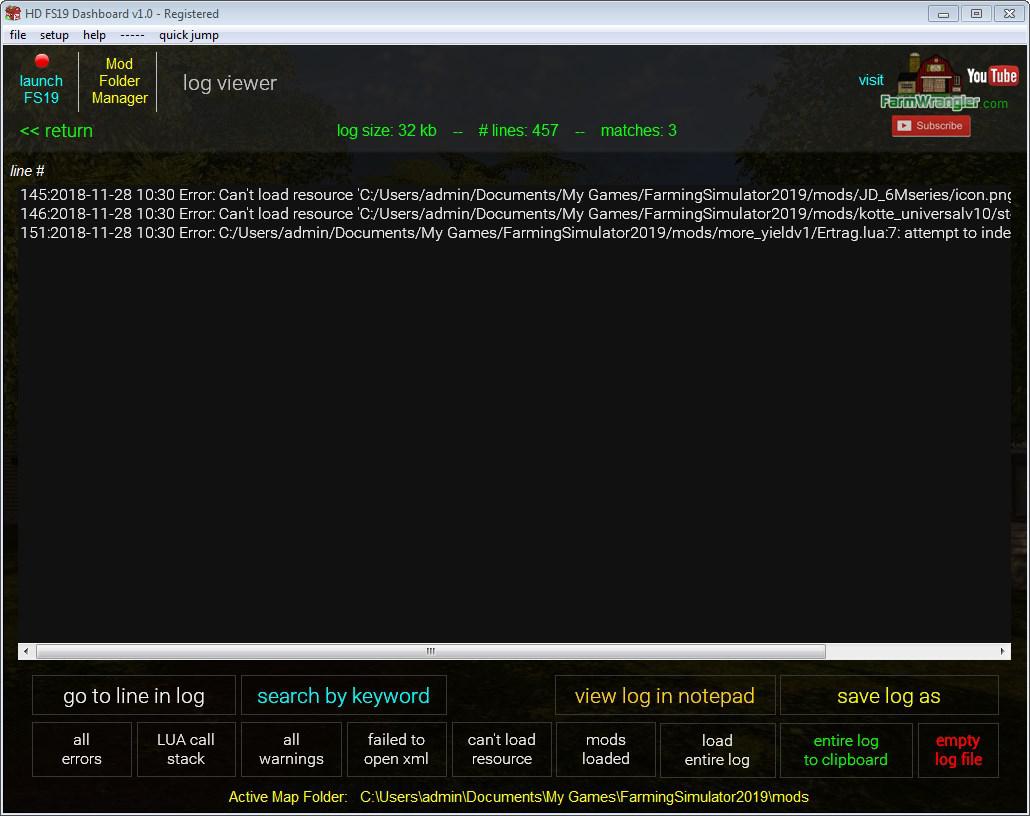Click save log as button
Viewport: 1030px width, 816px height.
pos(888,696)
